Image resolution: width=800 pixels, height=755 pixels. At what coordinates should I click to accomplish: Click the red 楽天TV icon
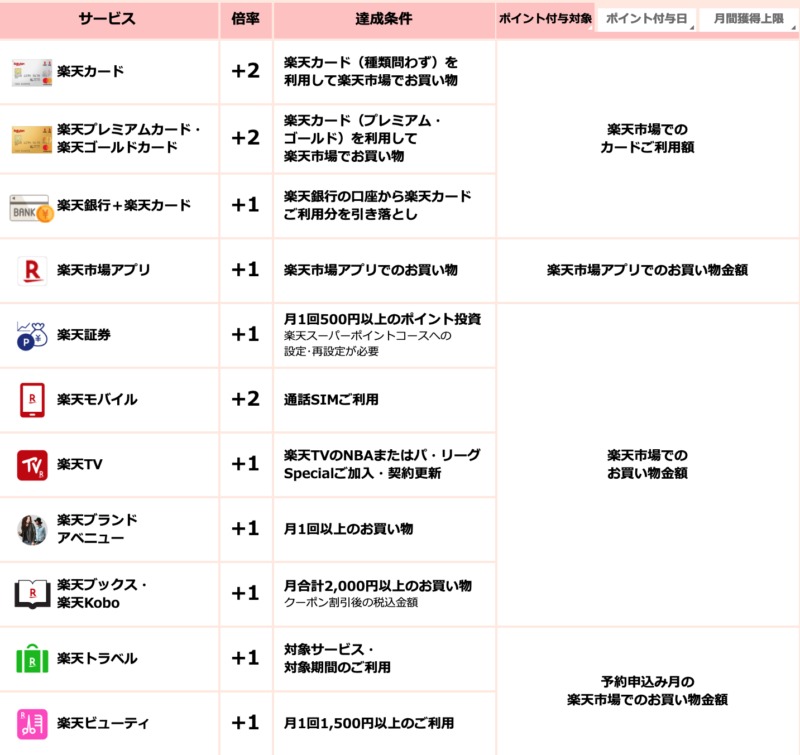[32, 465]
